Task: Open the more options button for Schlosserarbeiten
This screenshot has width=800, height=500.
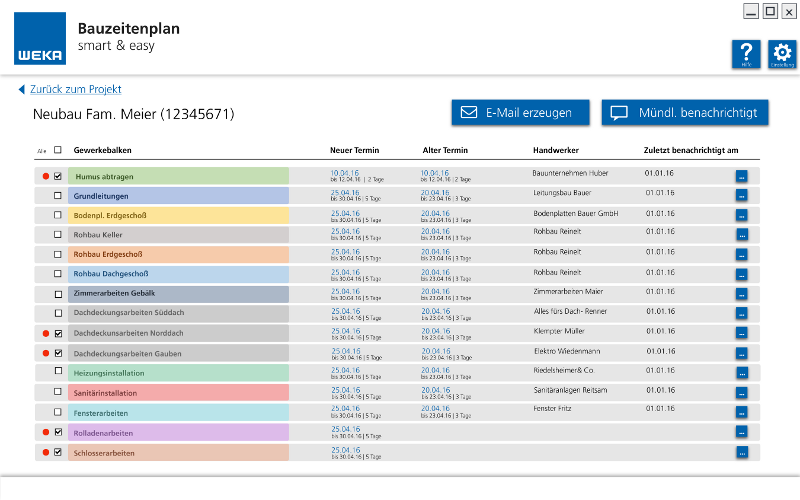Action: coord(741,453)
